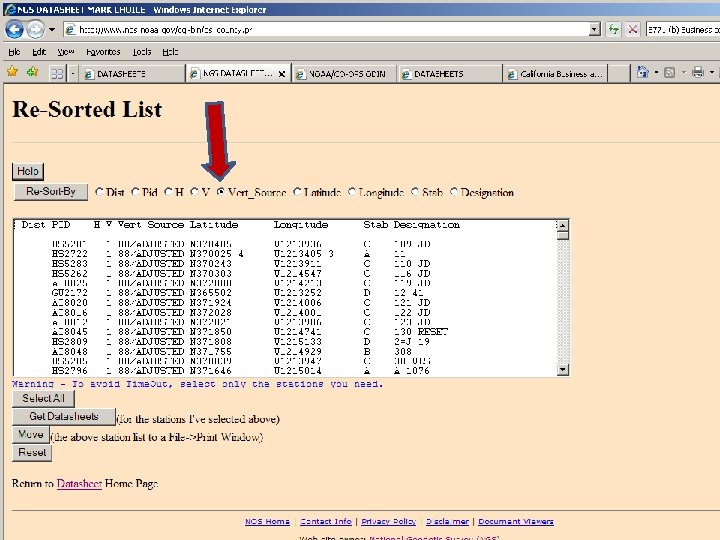Select station row HS2796
The image size is (720, 540).
point(285,371)
